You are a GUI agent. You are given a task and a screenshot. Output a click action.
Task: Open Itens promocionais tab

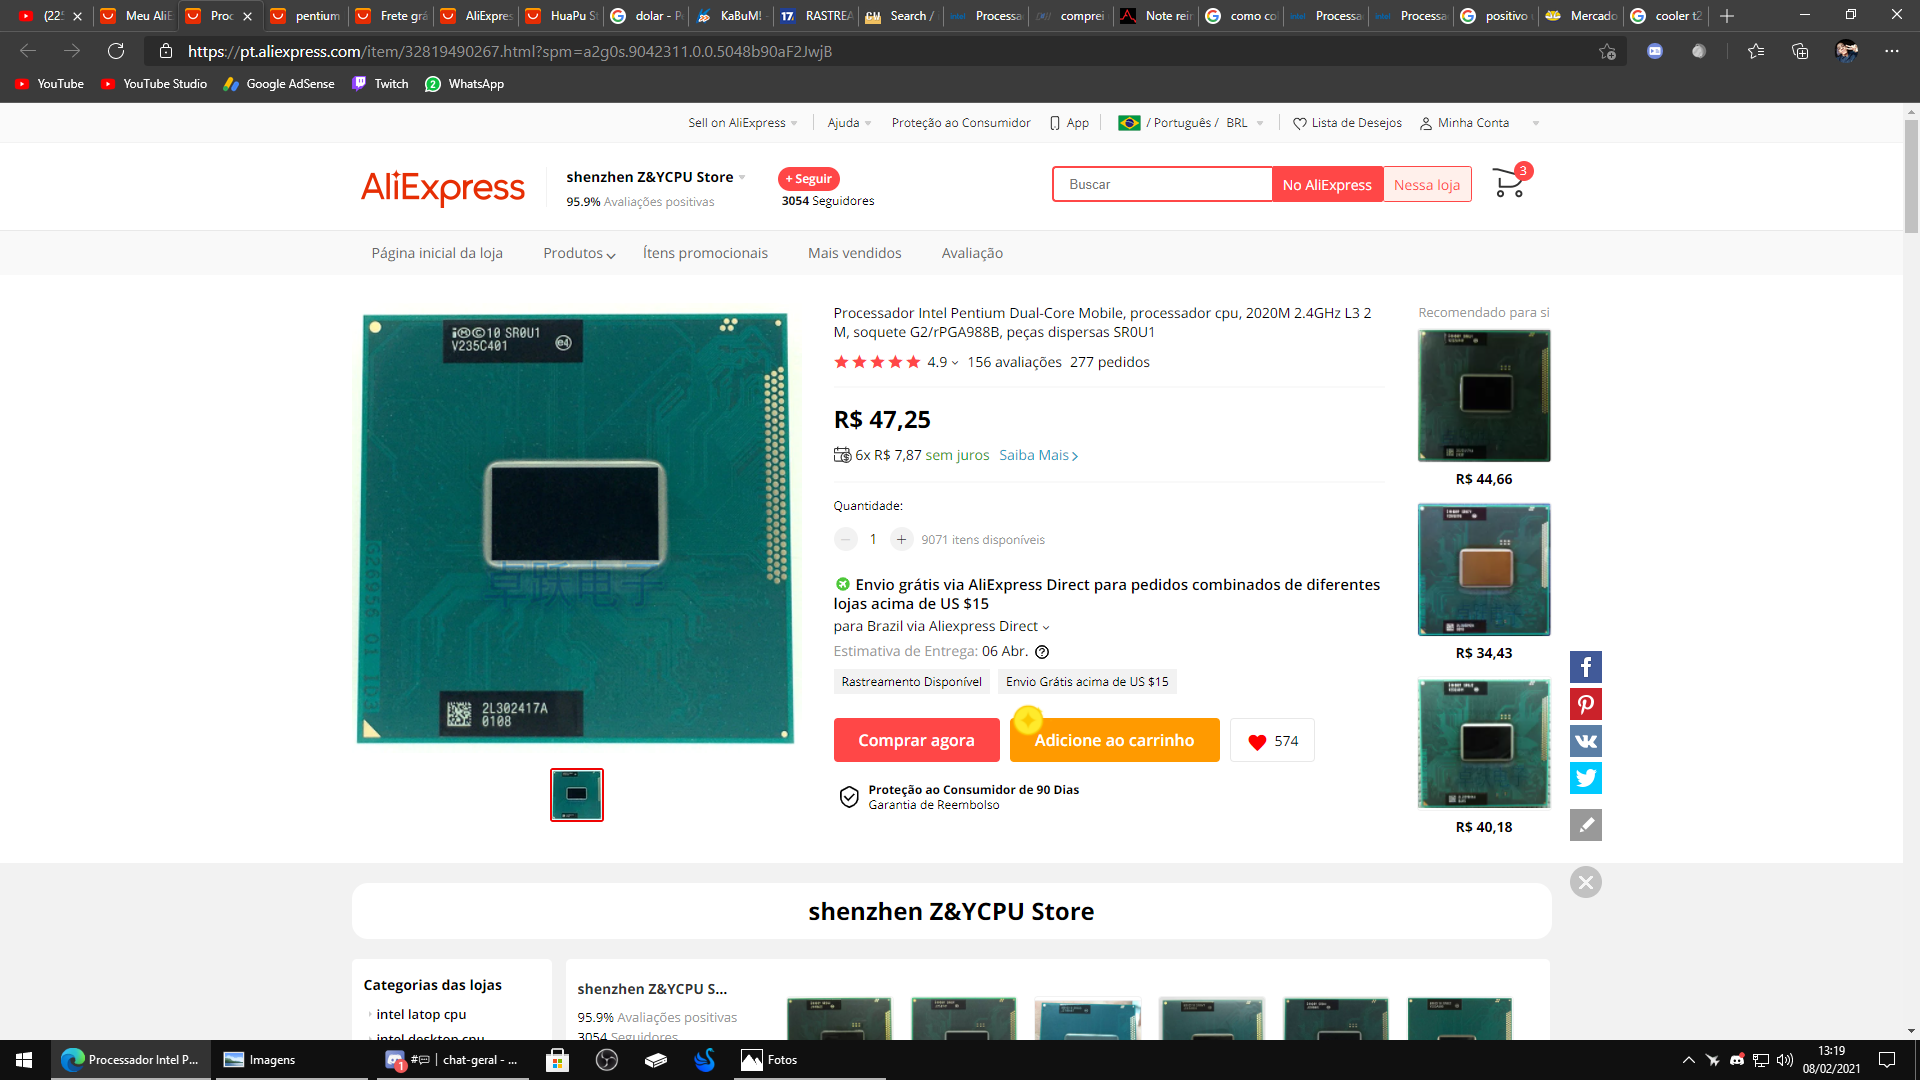point(705,253)
